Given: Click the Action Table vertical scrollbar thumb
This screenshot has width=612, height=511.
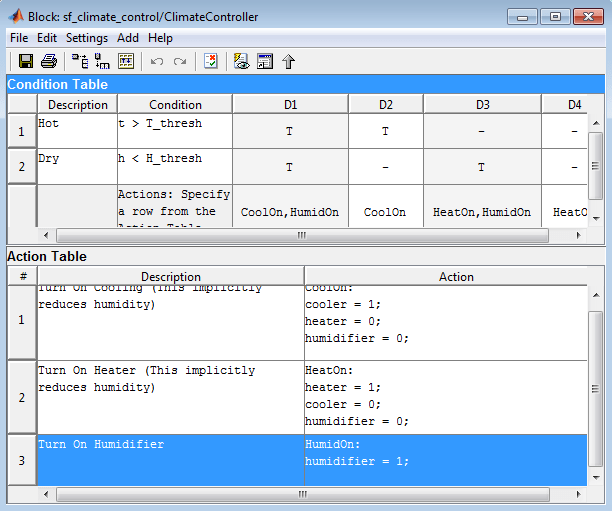Looking at the screenshot, I should (596, 388).
